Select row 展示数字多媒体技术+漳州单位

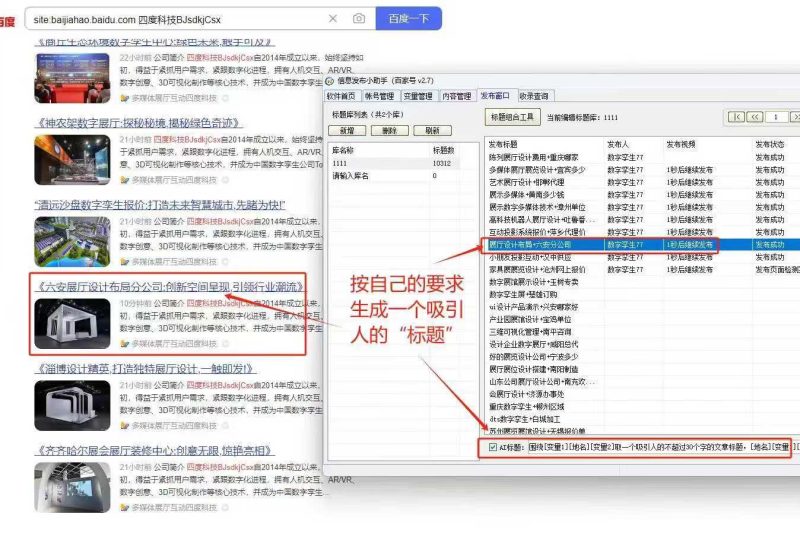[643, 207]
